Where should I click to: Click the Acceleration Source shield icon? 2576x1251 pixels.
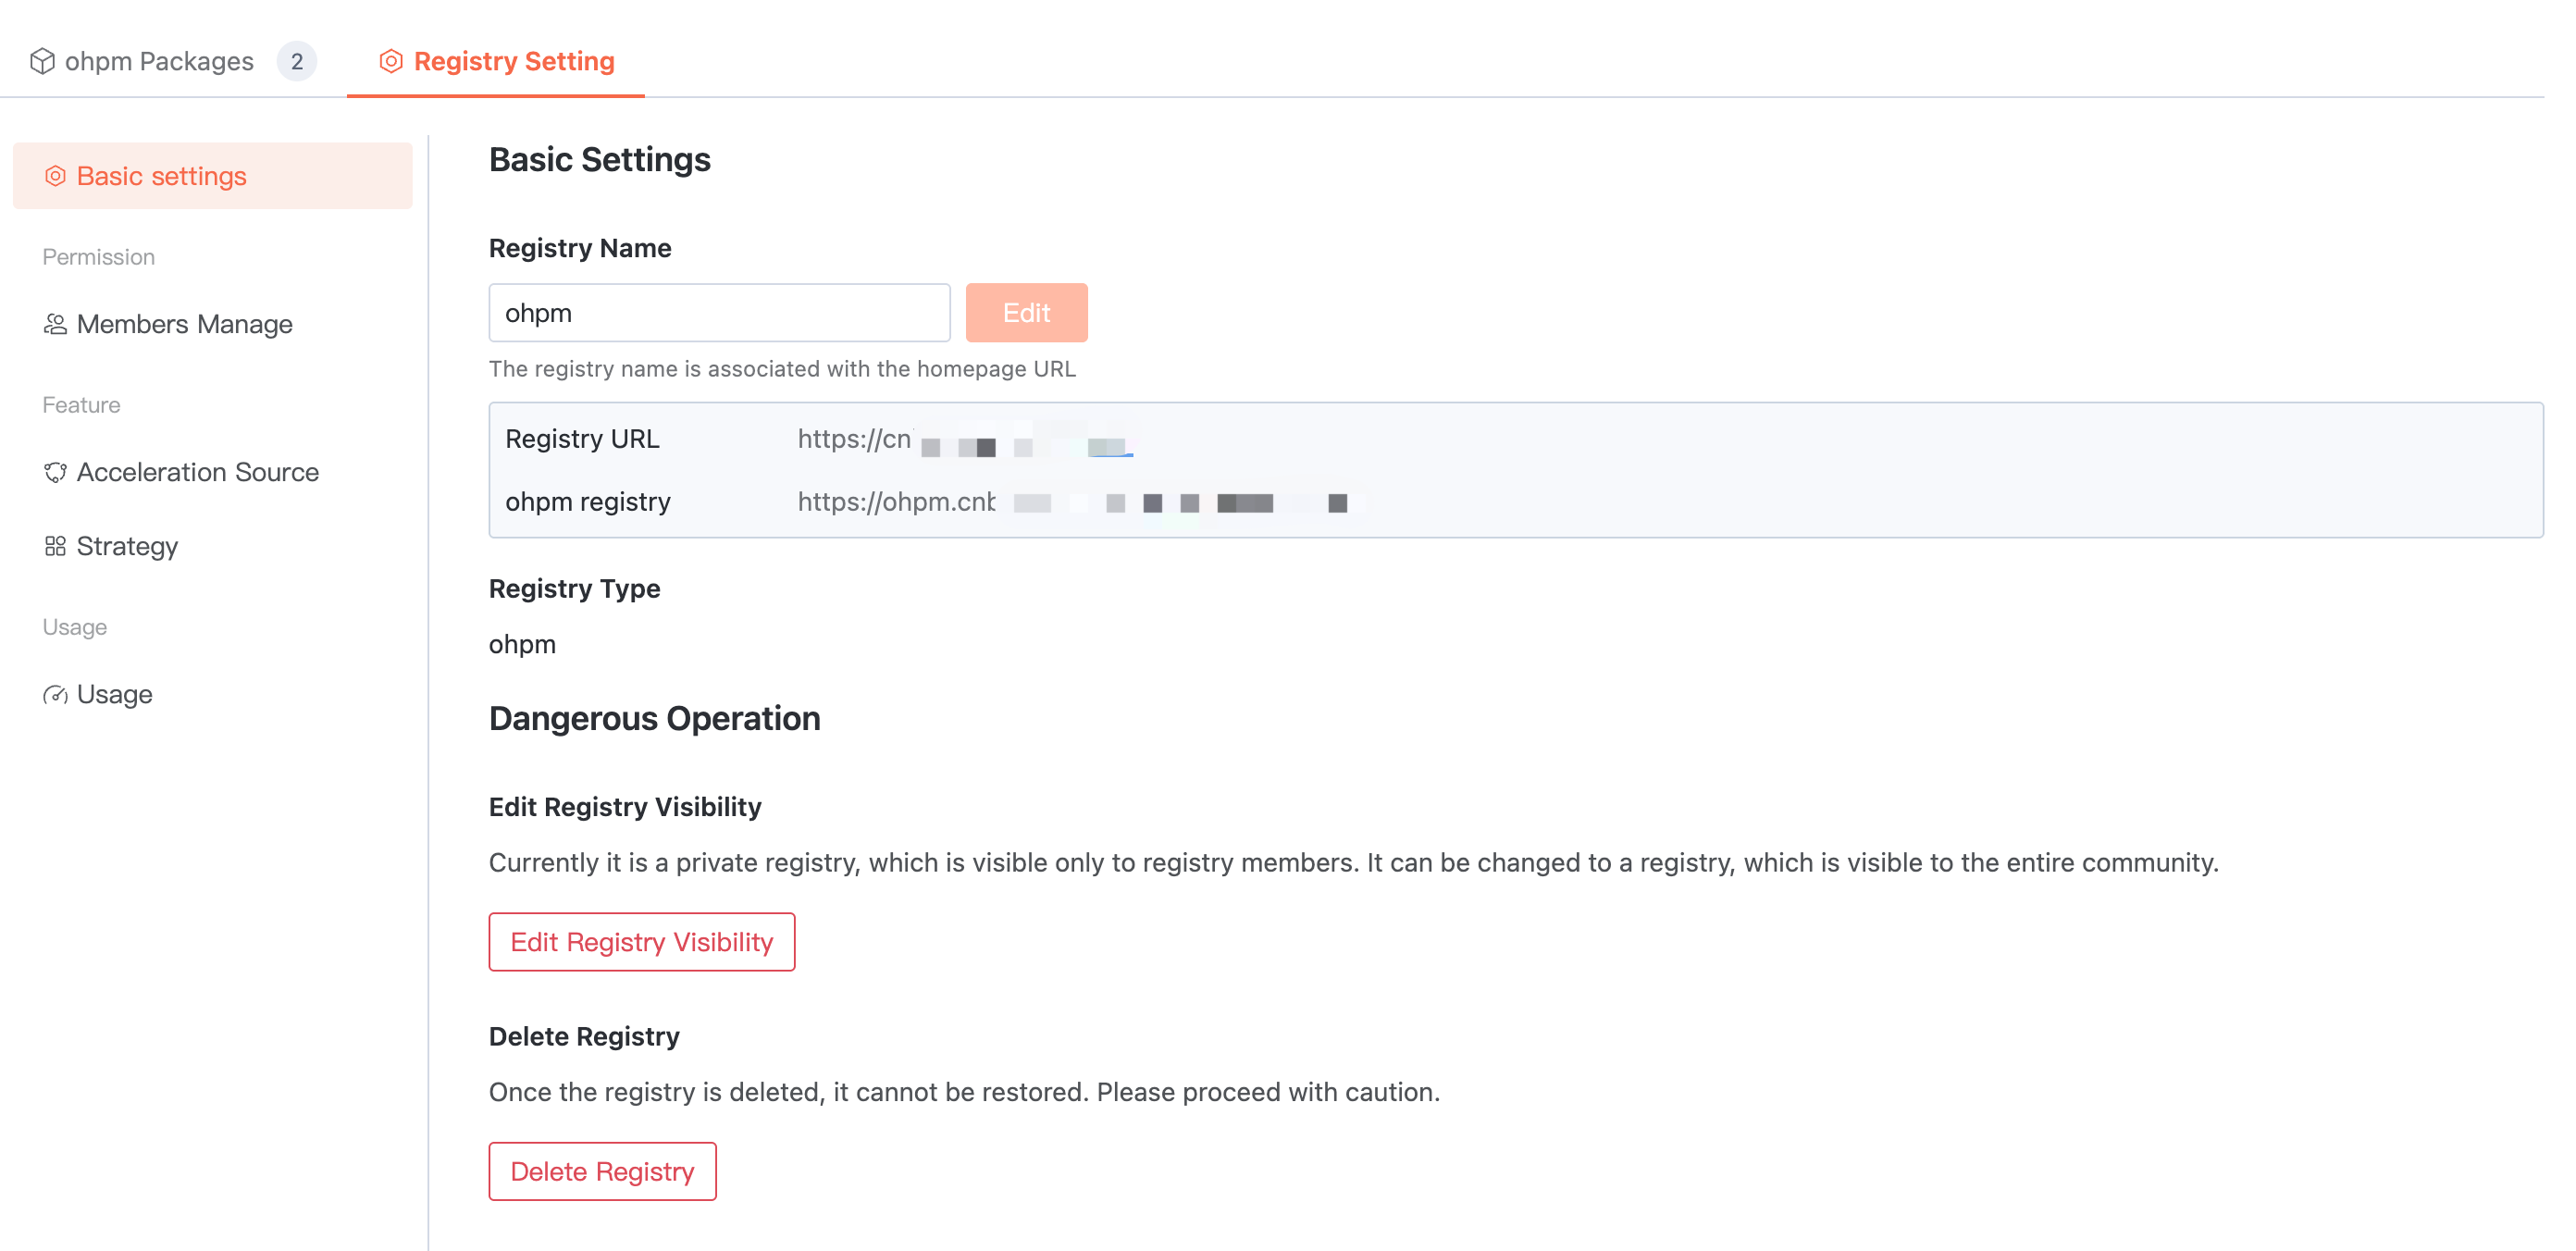point(55,472)
